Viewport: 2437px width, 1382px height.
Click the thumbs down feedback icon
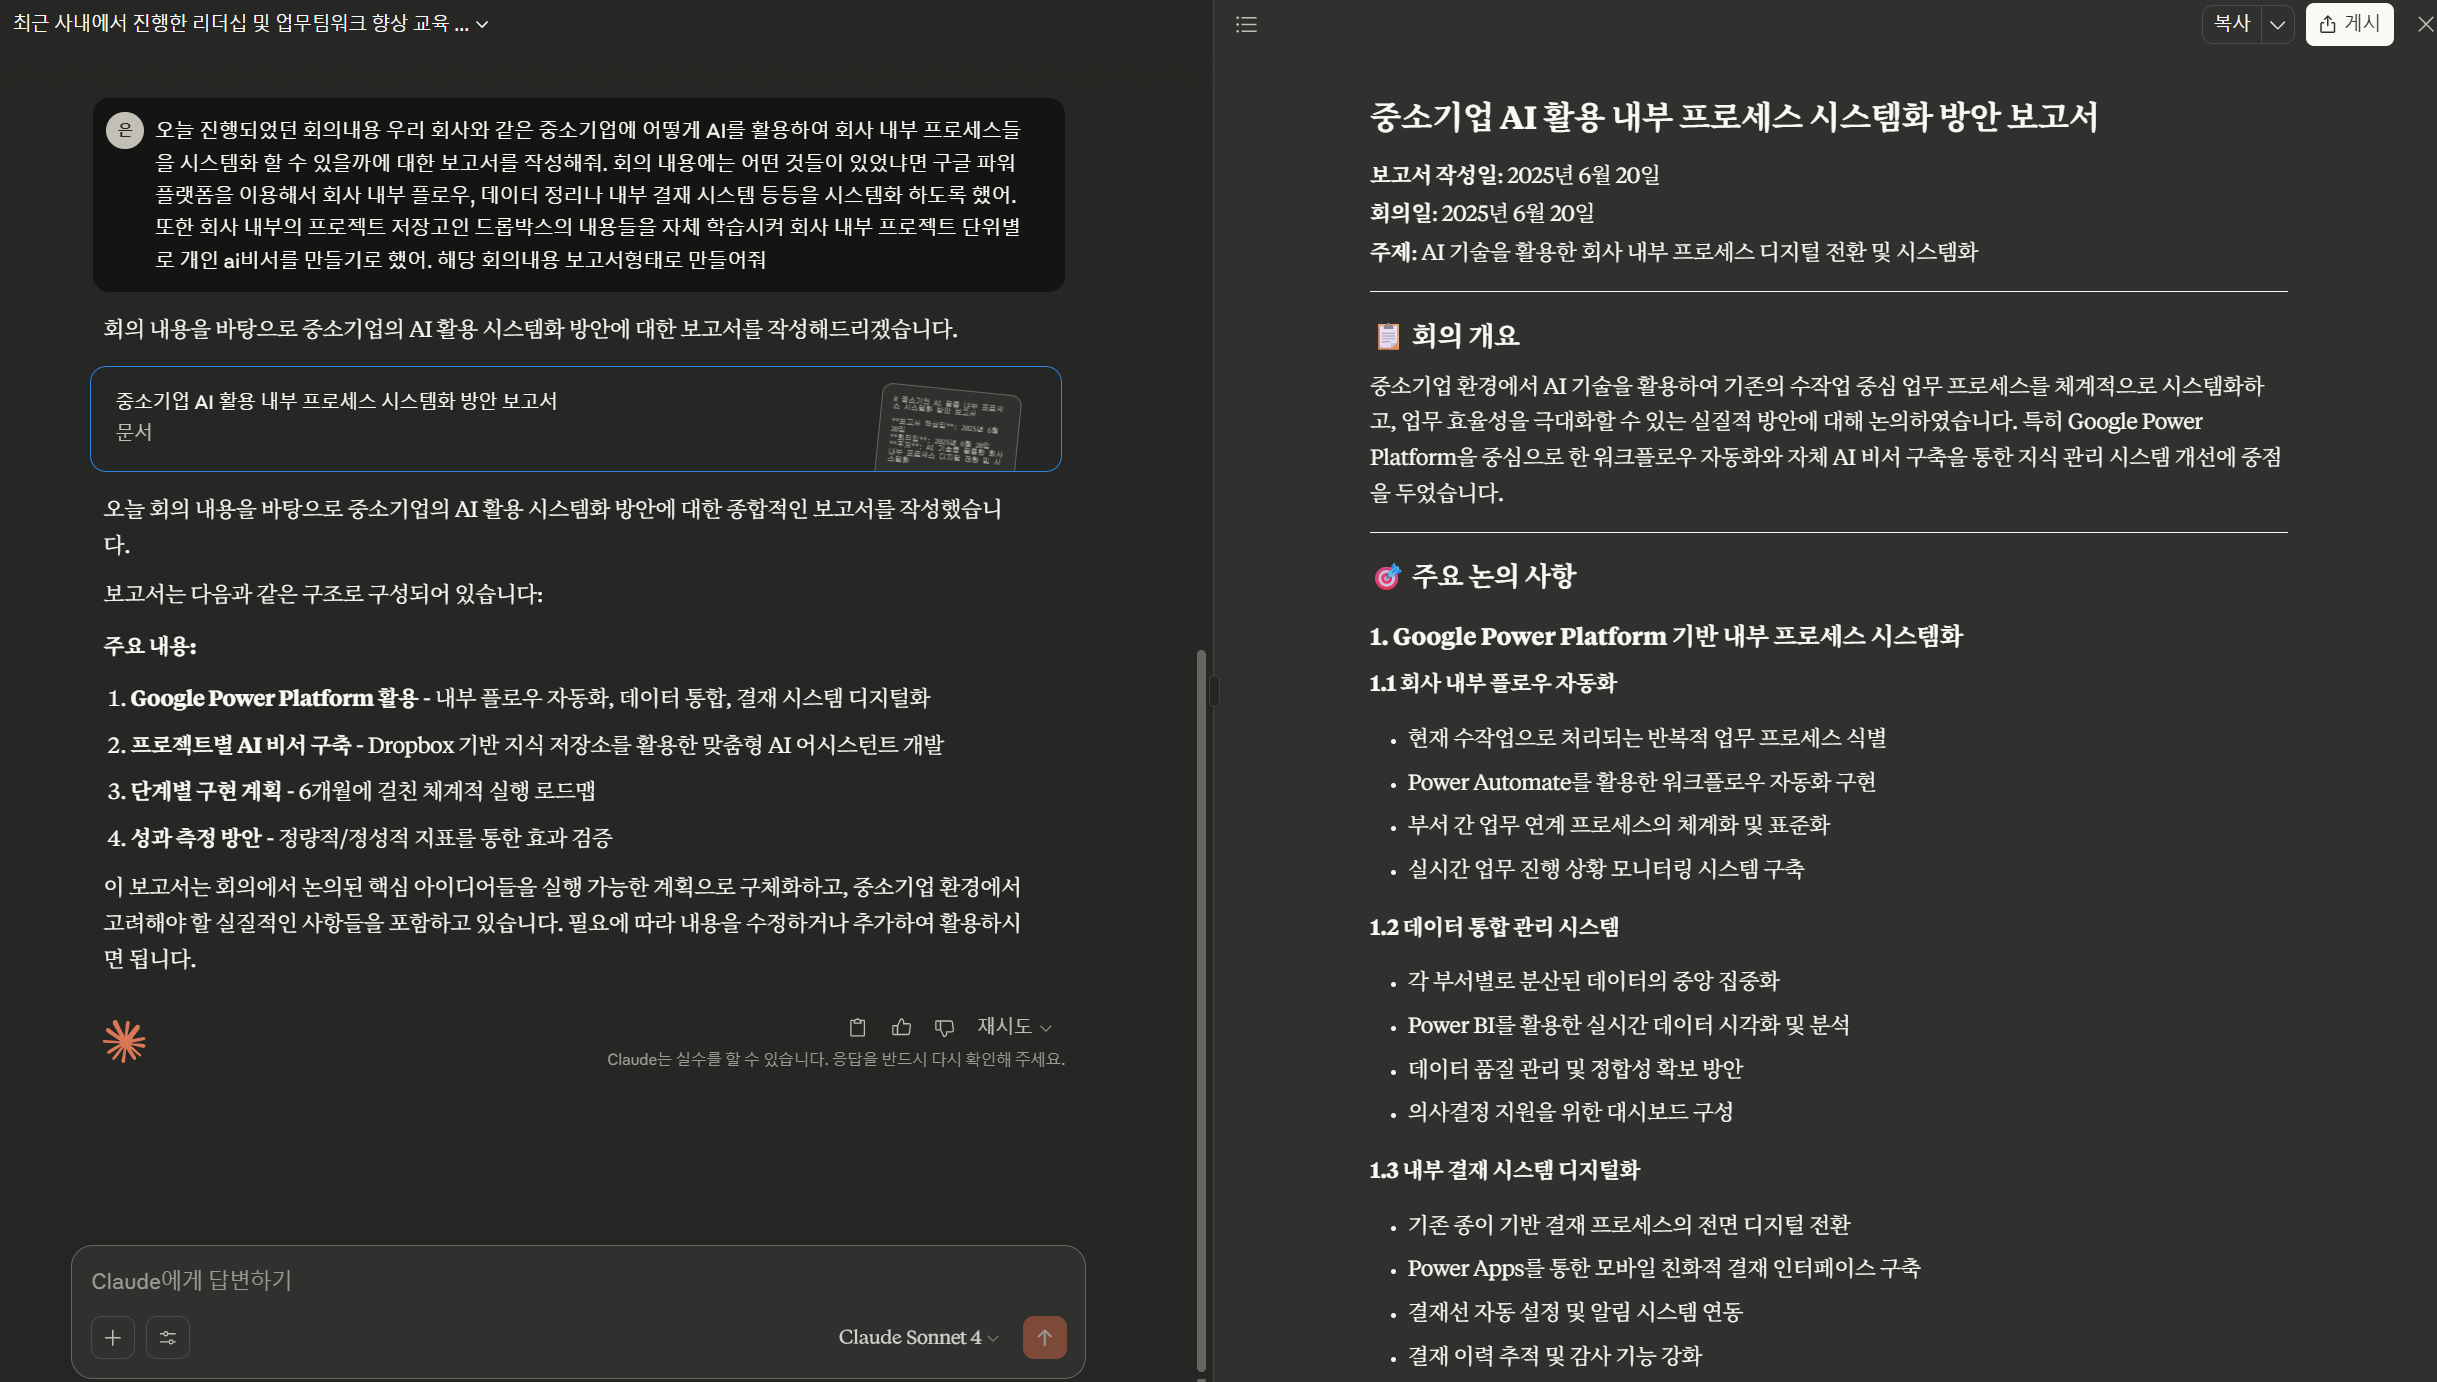[x=944, y=1027]
